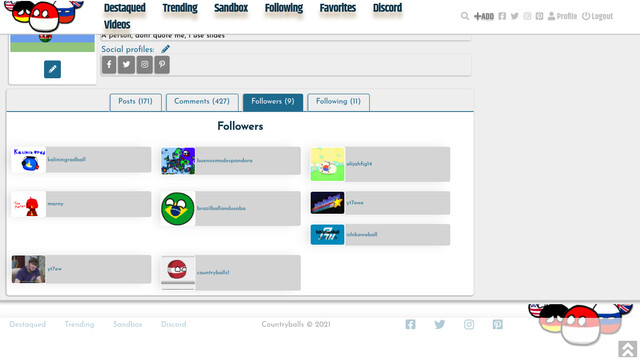Click the Logout link
This screenshot has width=640, height=360.
click(x=598, y=16)
